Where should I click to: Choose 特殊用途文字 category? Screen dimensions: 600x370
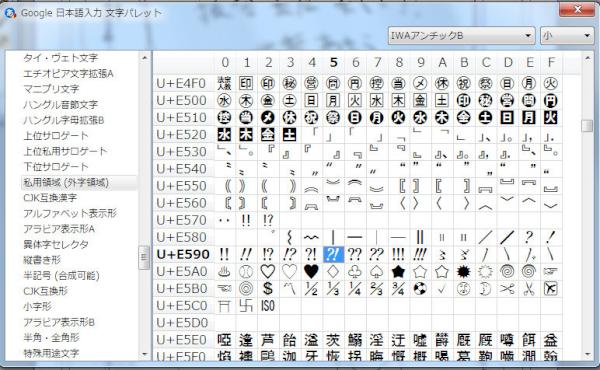51,354
